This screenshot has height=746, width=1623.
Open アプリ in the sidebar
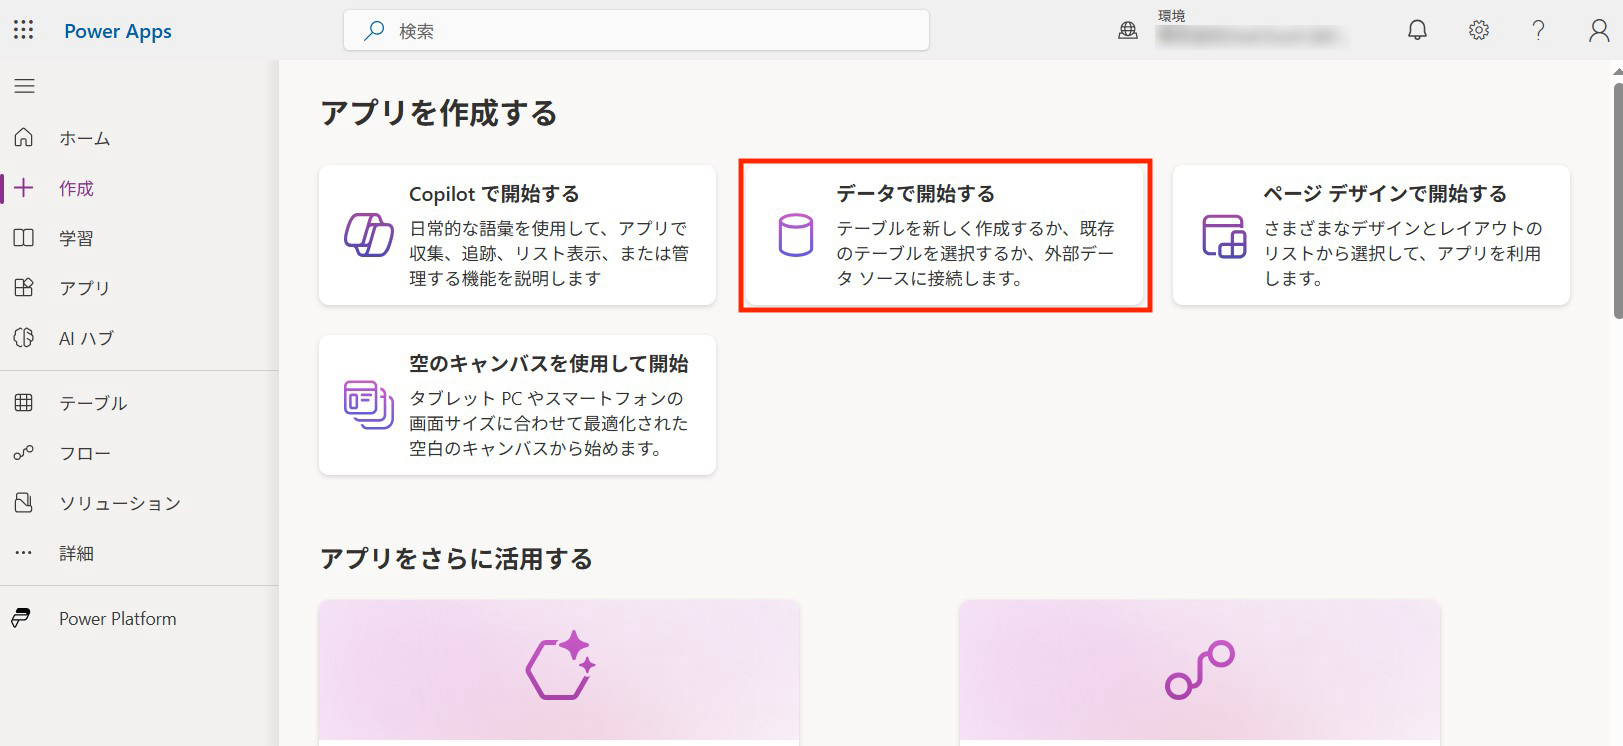139,288
